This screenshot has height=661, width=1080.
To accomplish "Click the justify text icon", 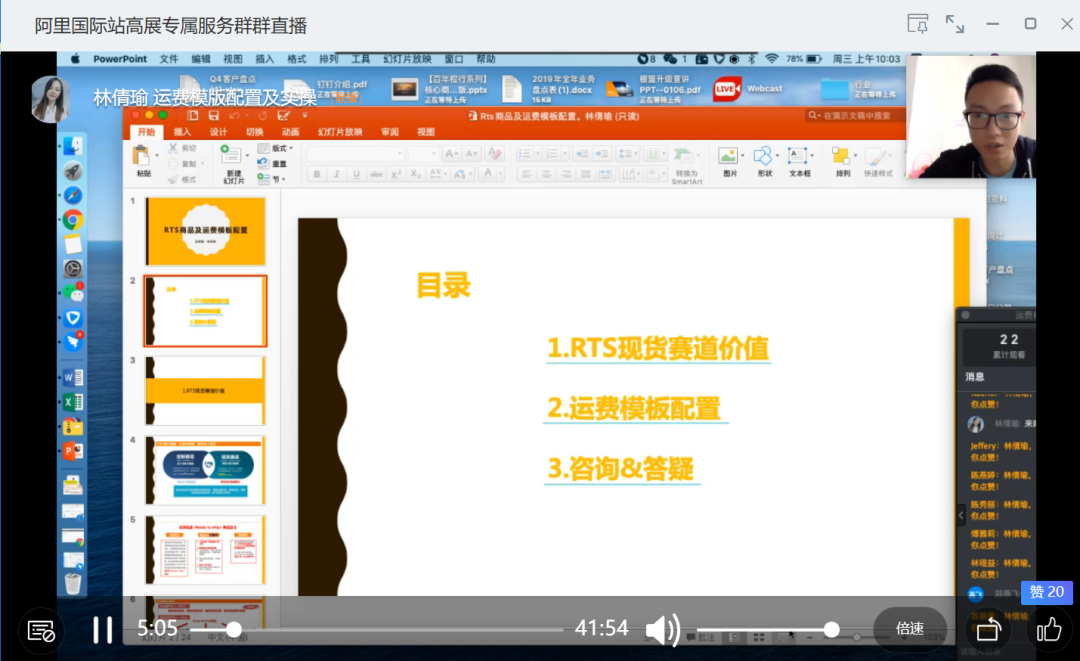I will pyautogui.click(x=585, y=174).
